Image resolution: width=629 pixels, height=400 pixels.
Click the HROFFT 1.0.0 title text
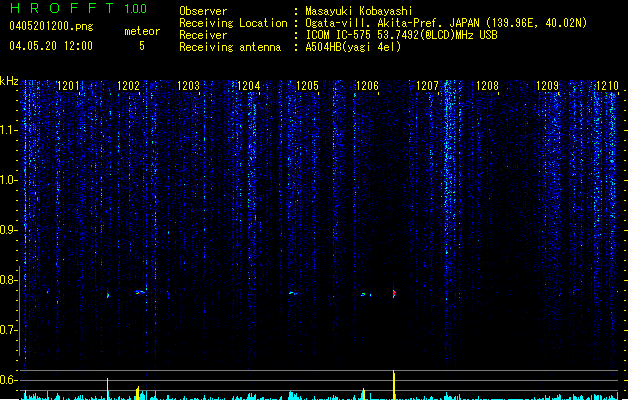[x=79, y=8]
